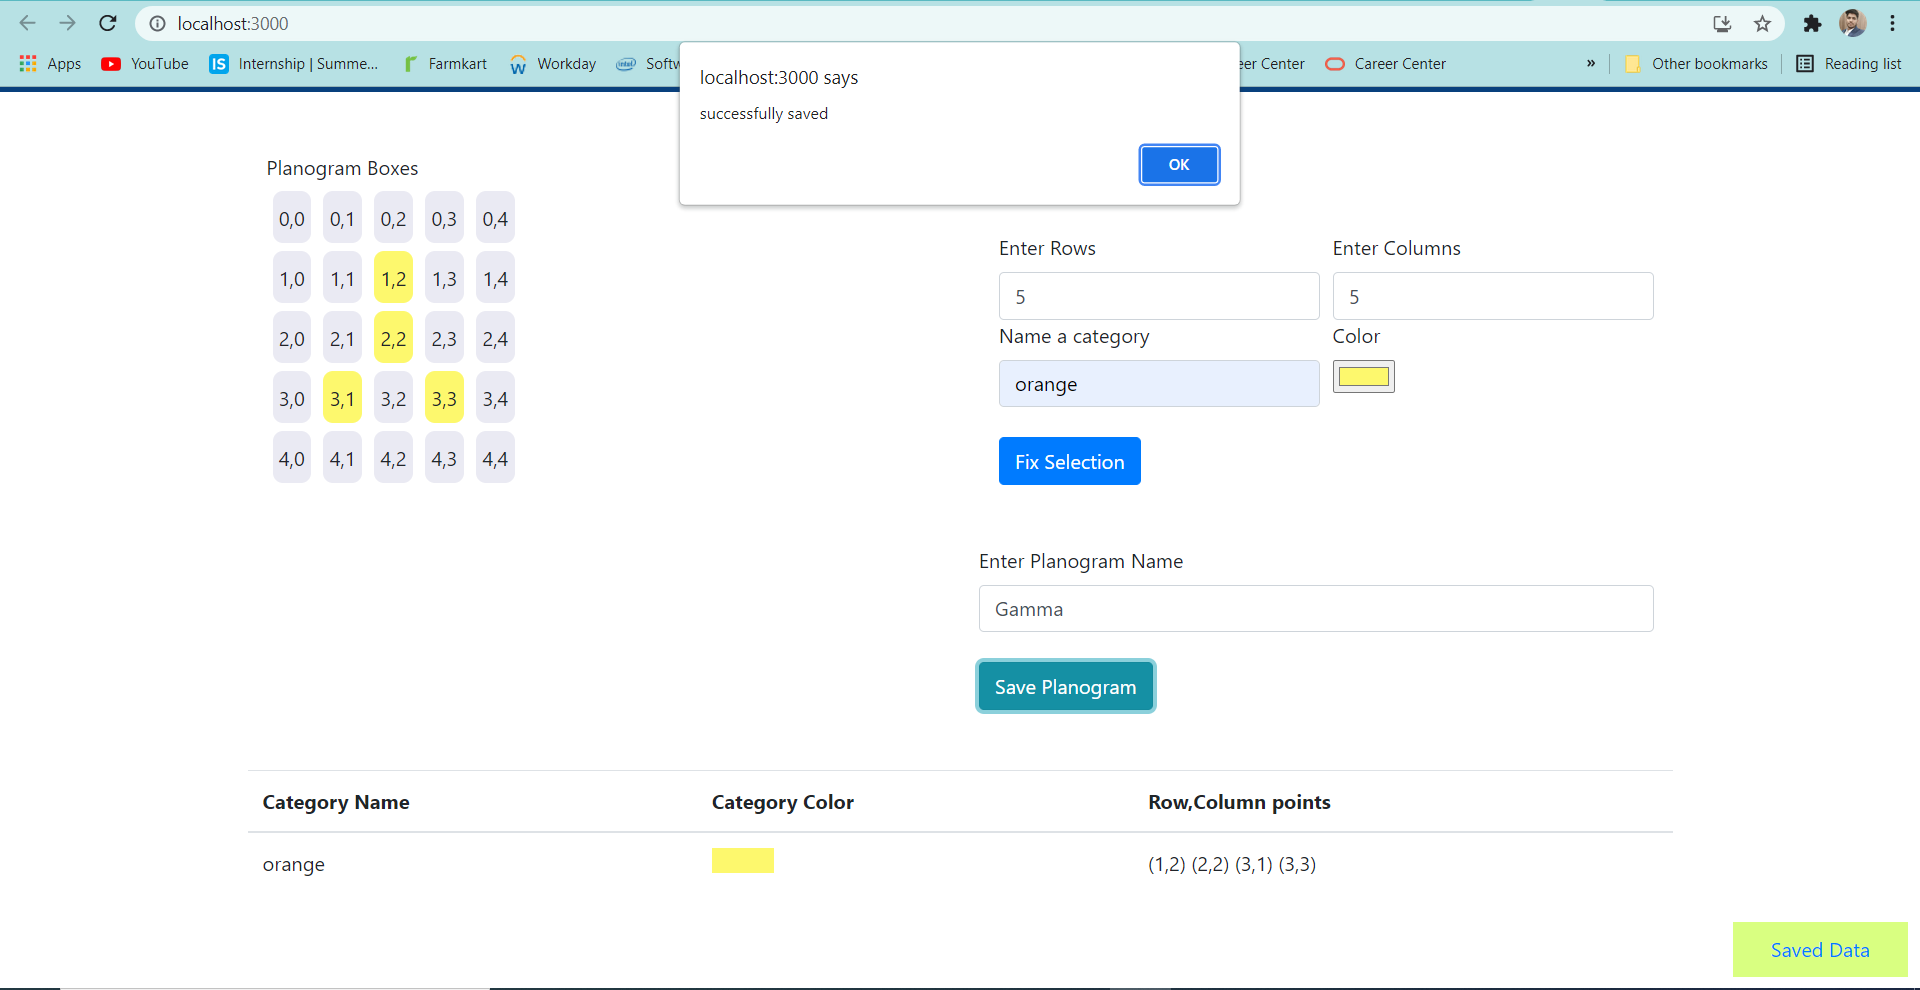Click the Enter Planogram Name field
Screen dimensions: 1920x990
[x=1315, y=608]
